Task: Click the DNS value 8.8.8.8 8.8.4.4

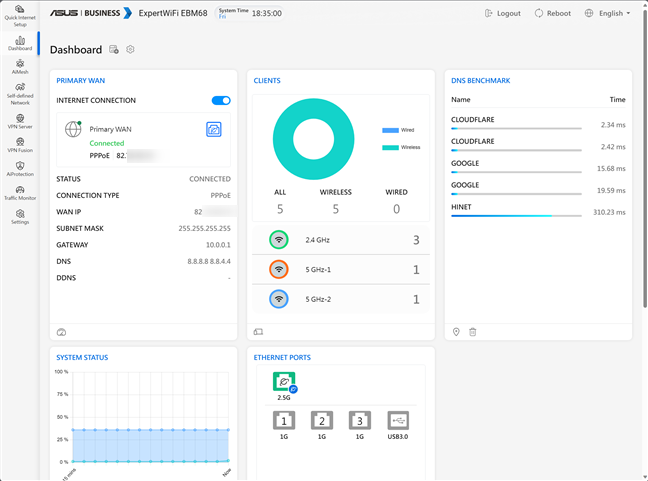Action: (209, 261)
